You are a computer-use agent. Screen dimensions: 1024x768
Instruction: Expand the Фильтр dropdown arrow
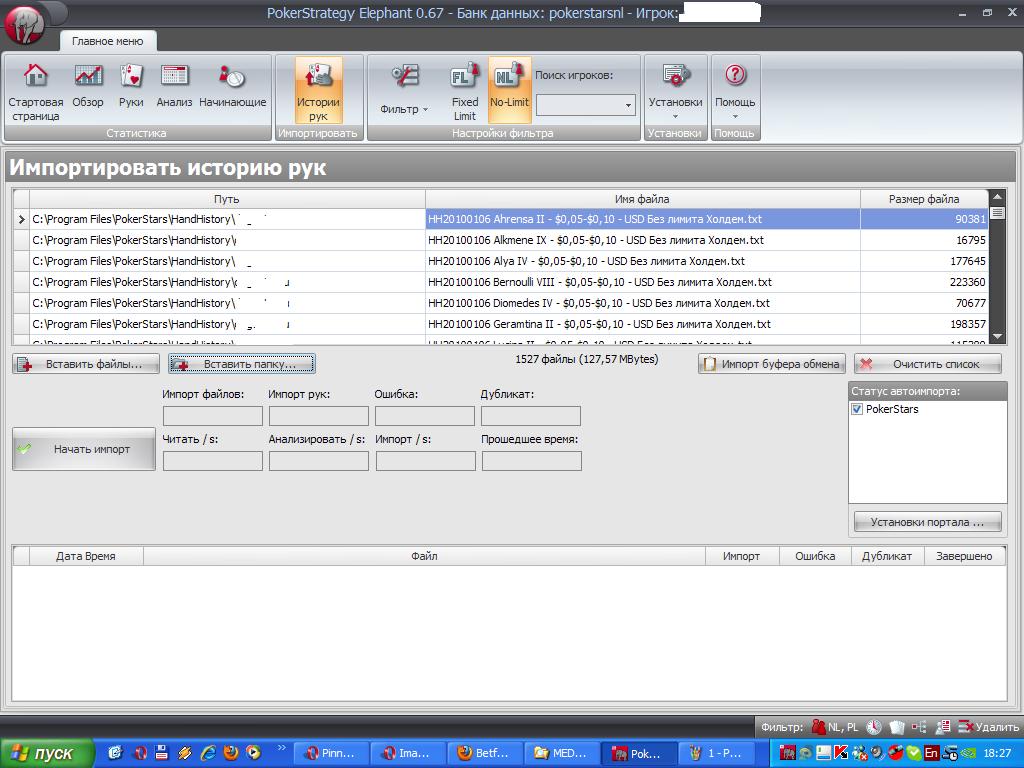(425, 109)
